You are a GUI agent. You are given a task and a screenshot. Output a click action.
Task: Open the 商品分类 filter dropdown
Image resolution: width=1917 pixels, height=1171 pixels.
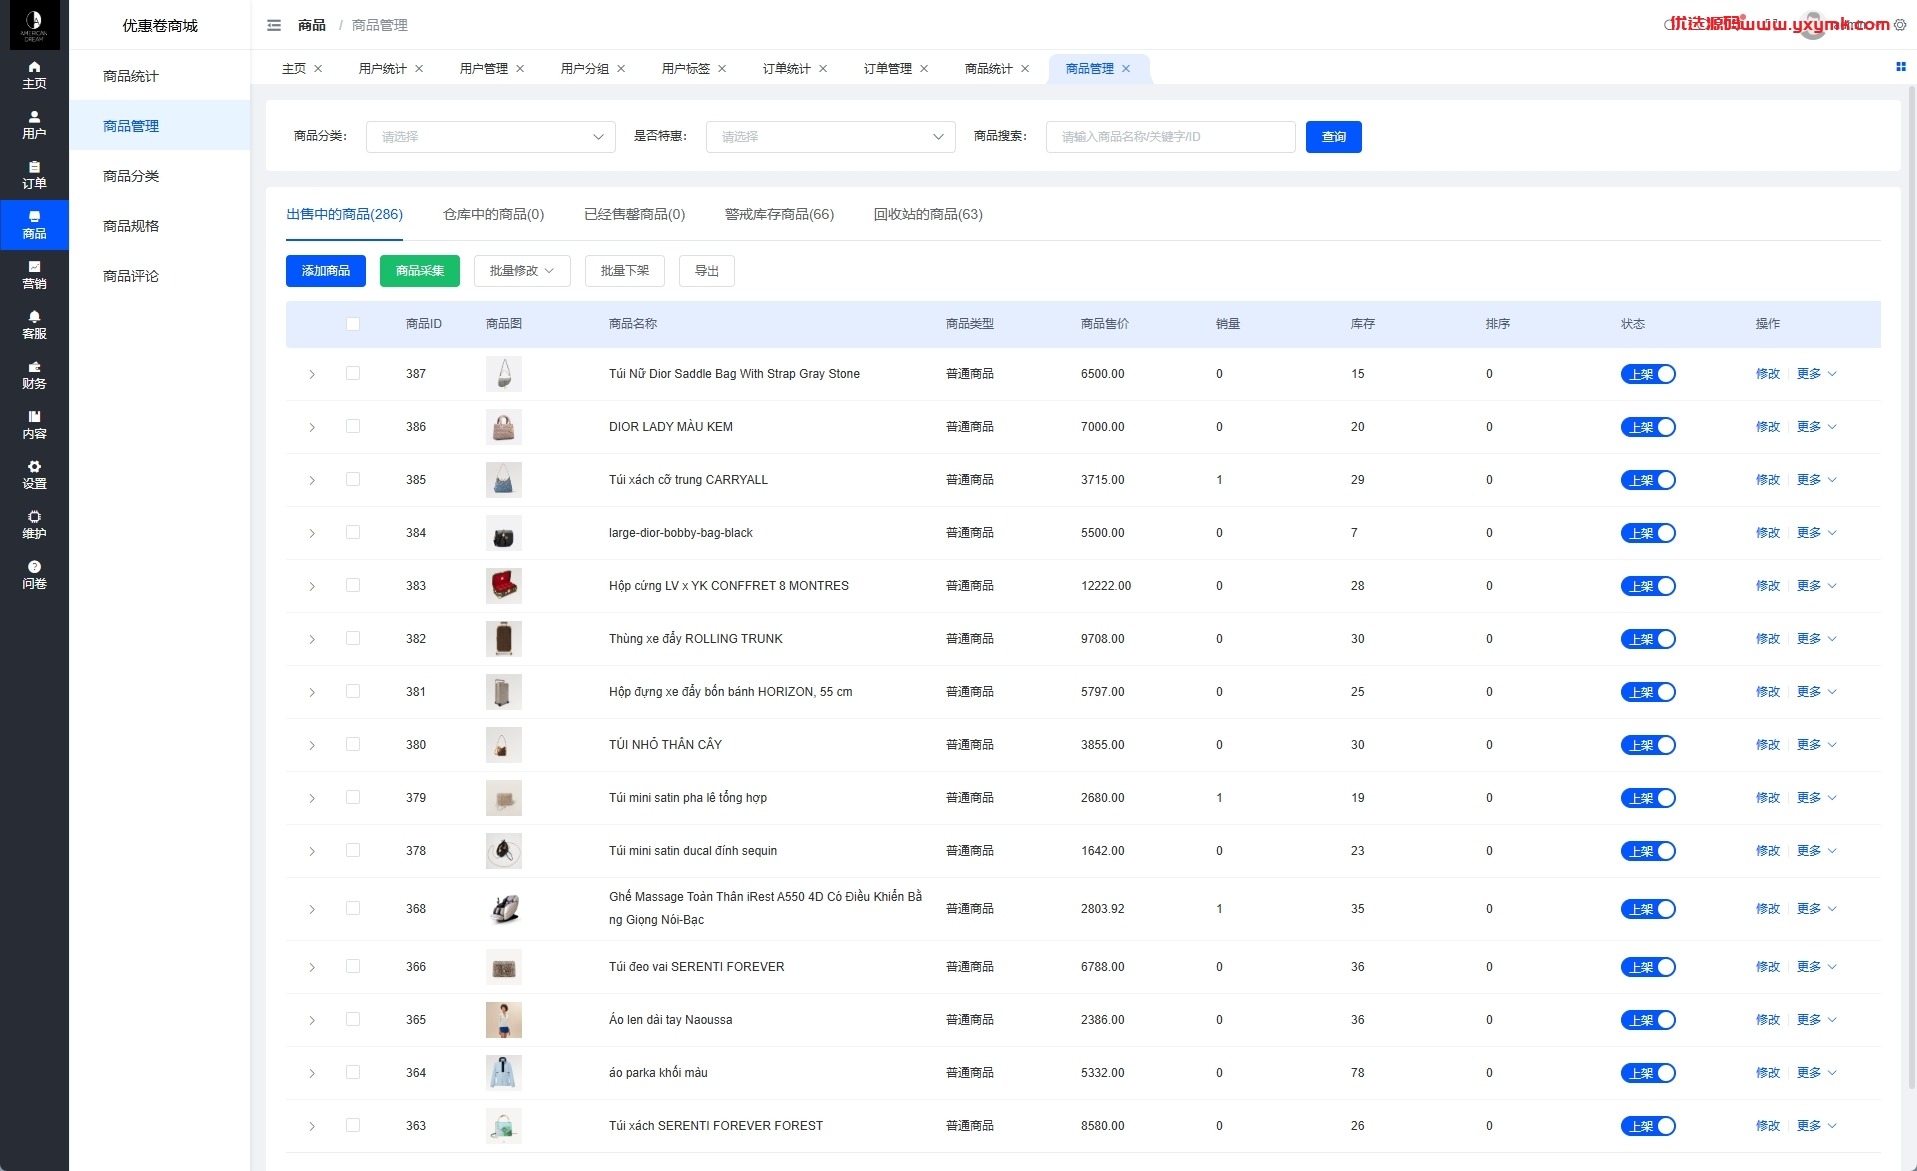(491, 137)
